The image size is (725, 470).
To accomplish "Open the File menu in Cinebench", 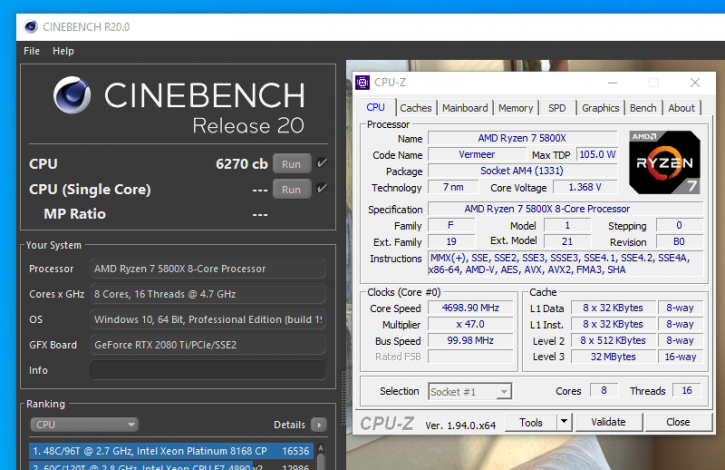I will [x=32, y=51].
